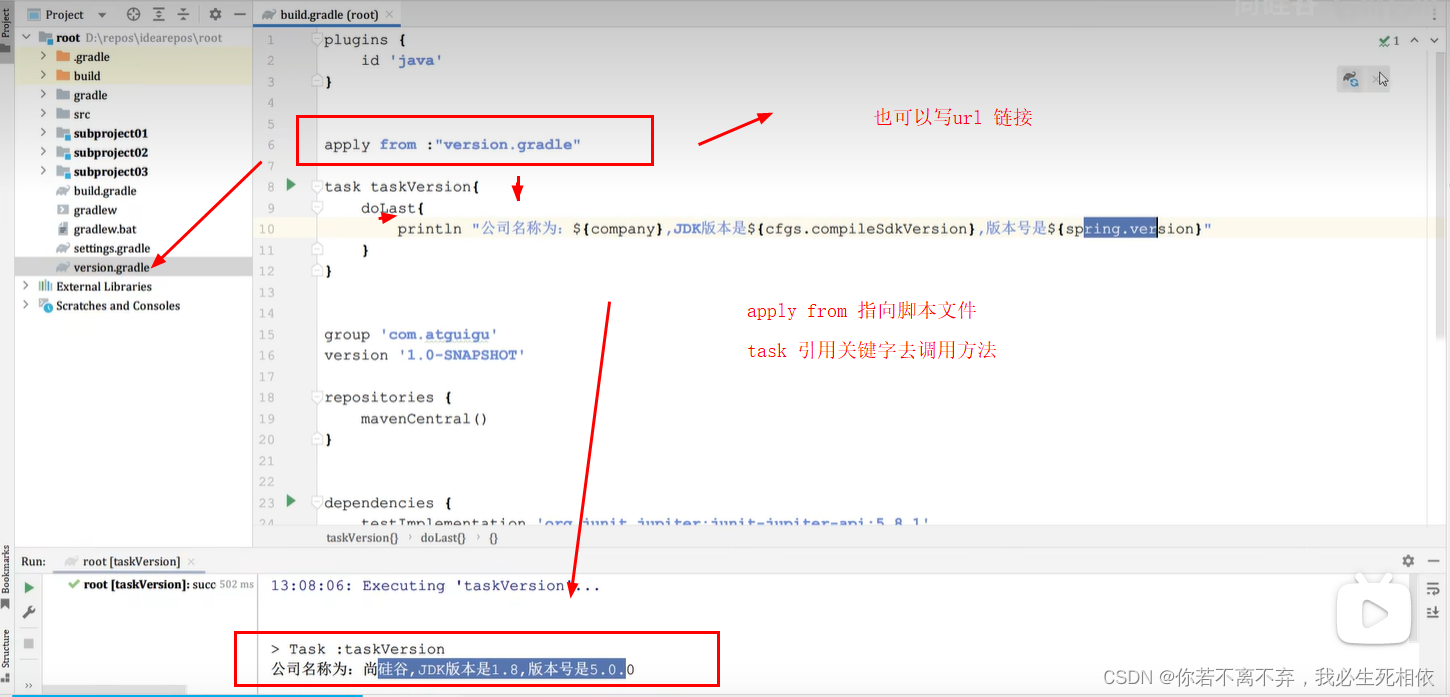Screen dimensions: 1450x697
Task: Run dependencies from the line 23 gutter arrow
Action: (291, 501)
